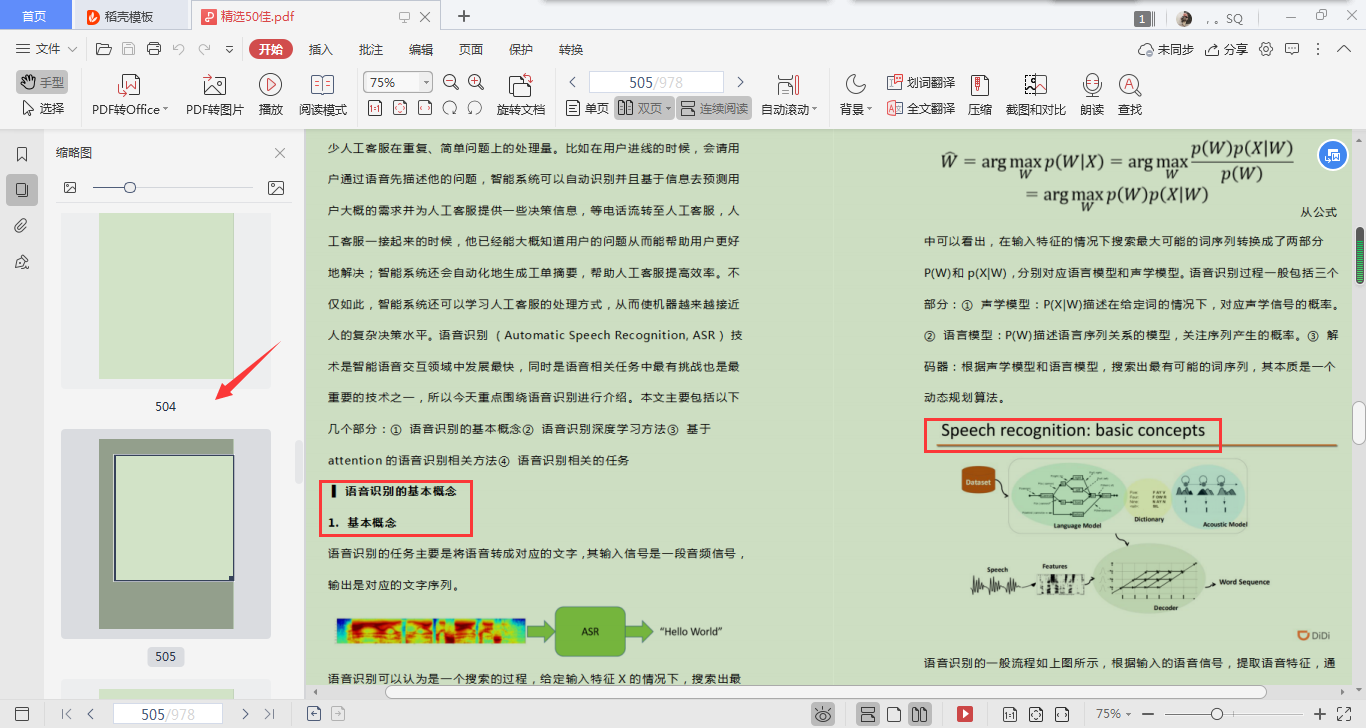1366x728 pixels.
Task: Jump to first page in status bar
Action: (66, 714)
